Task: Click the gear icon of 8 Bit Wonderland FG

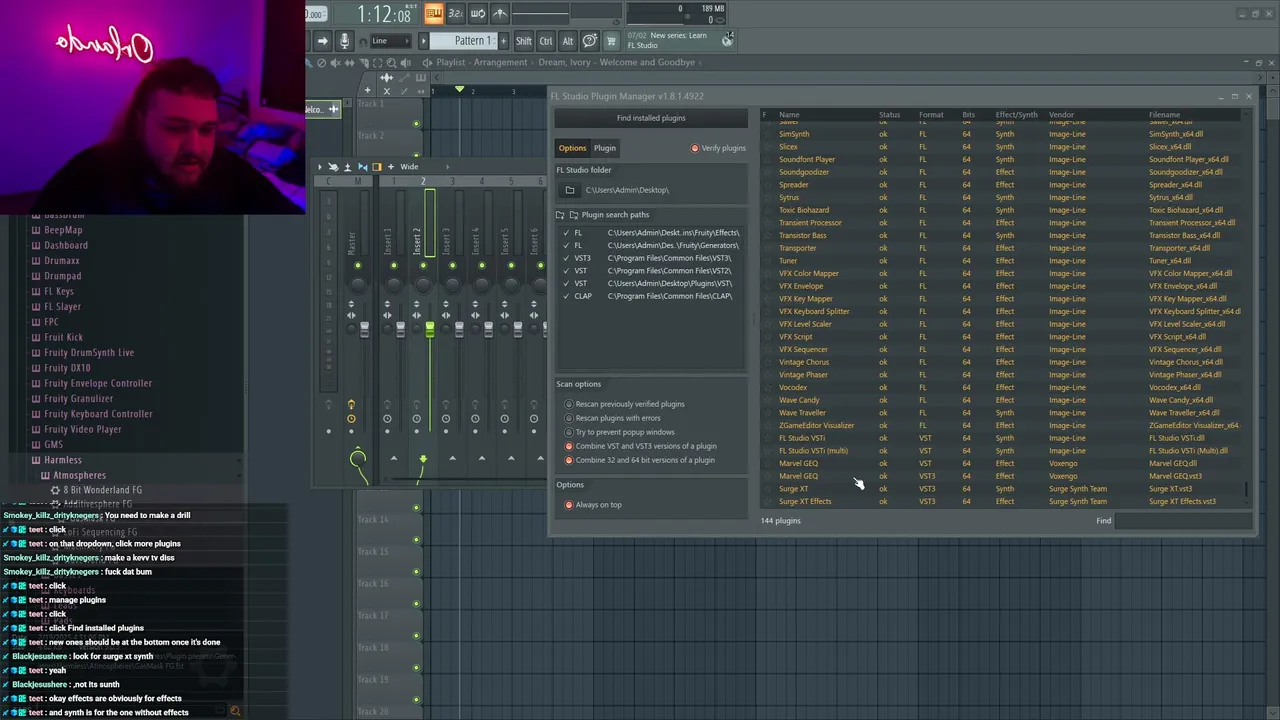Action: [x=57, y=490]
